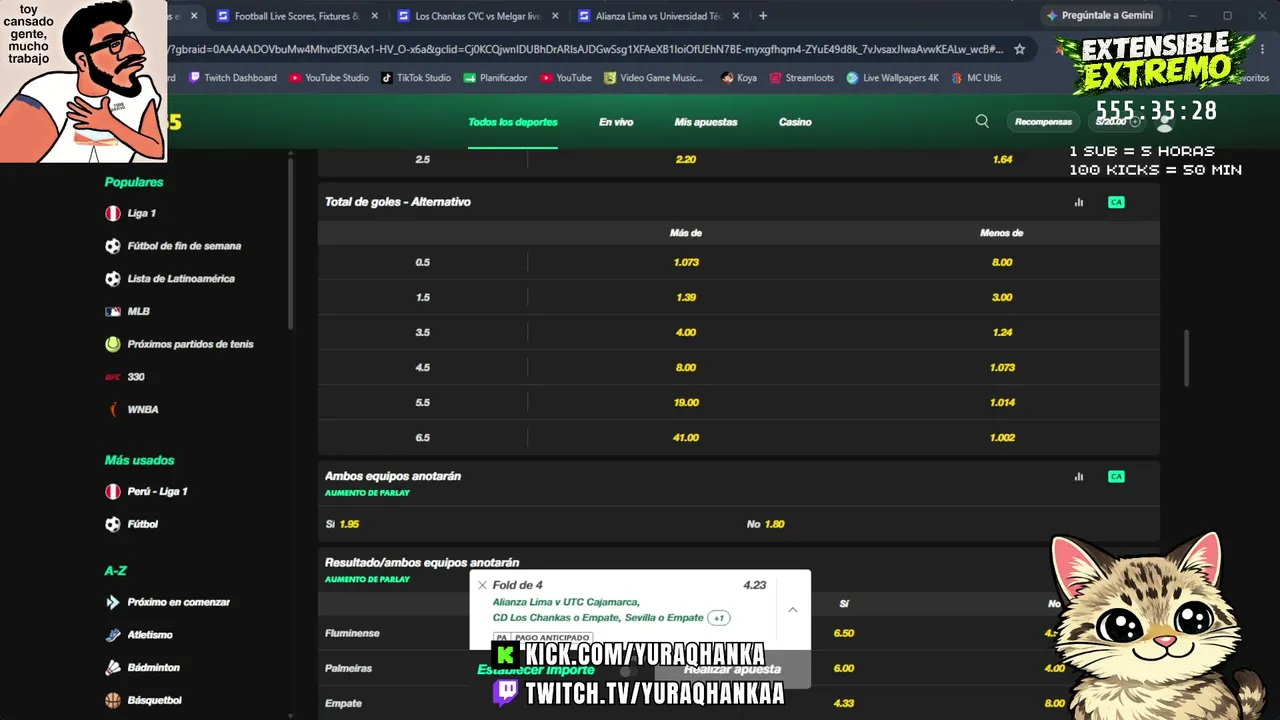Go to the En vivo tab
The height and width of the screenshot is (720, 1280).
pyautogui.click(x=616, y=122)
